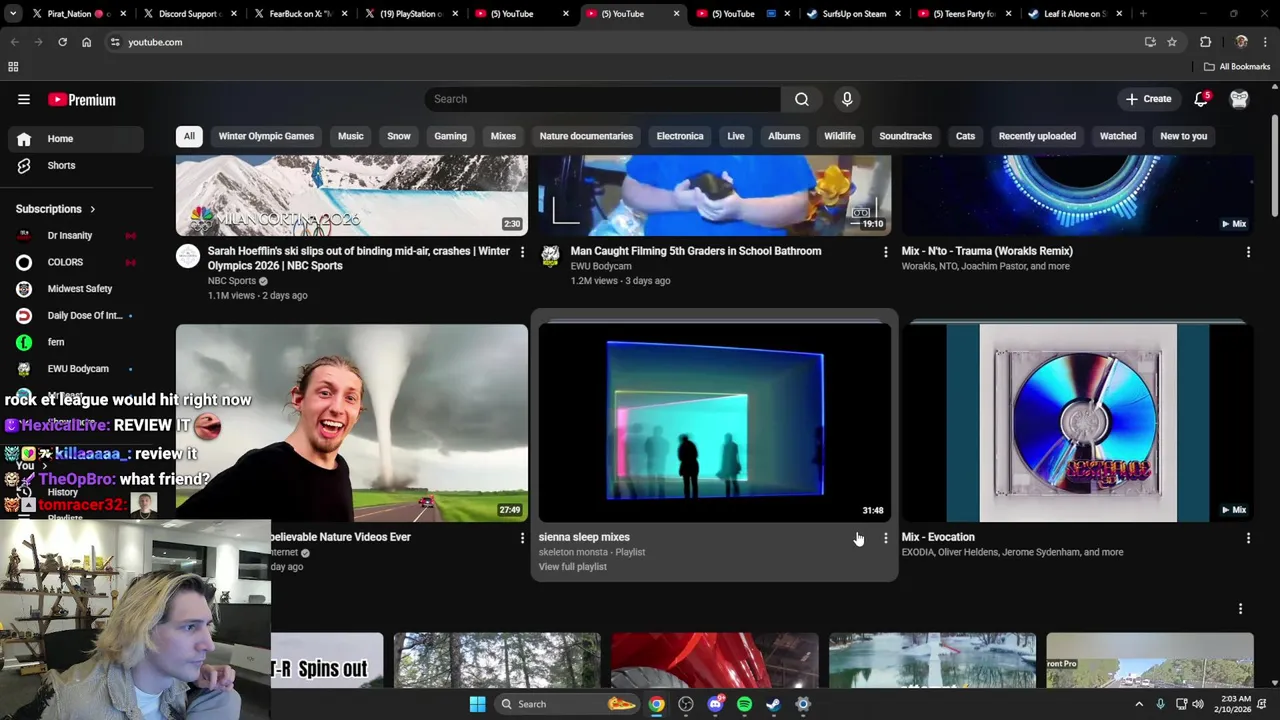Select the Electronica filter chip

tap(680, 136)
